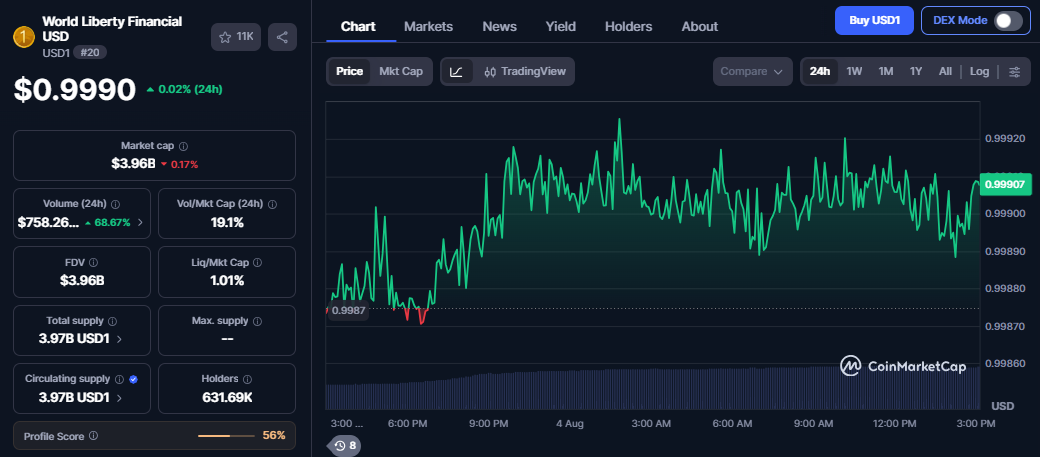
Task: Open the Compare dropdown
Action: coord(752,72)
